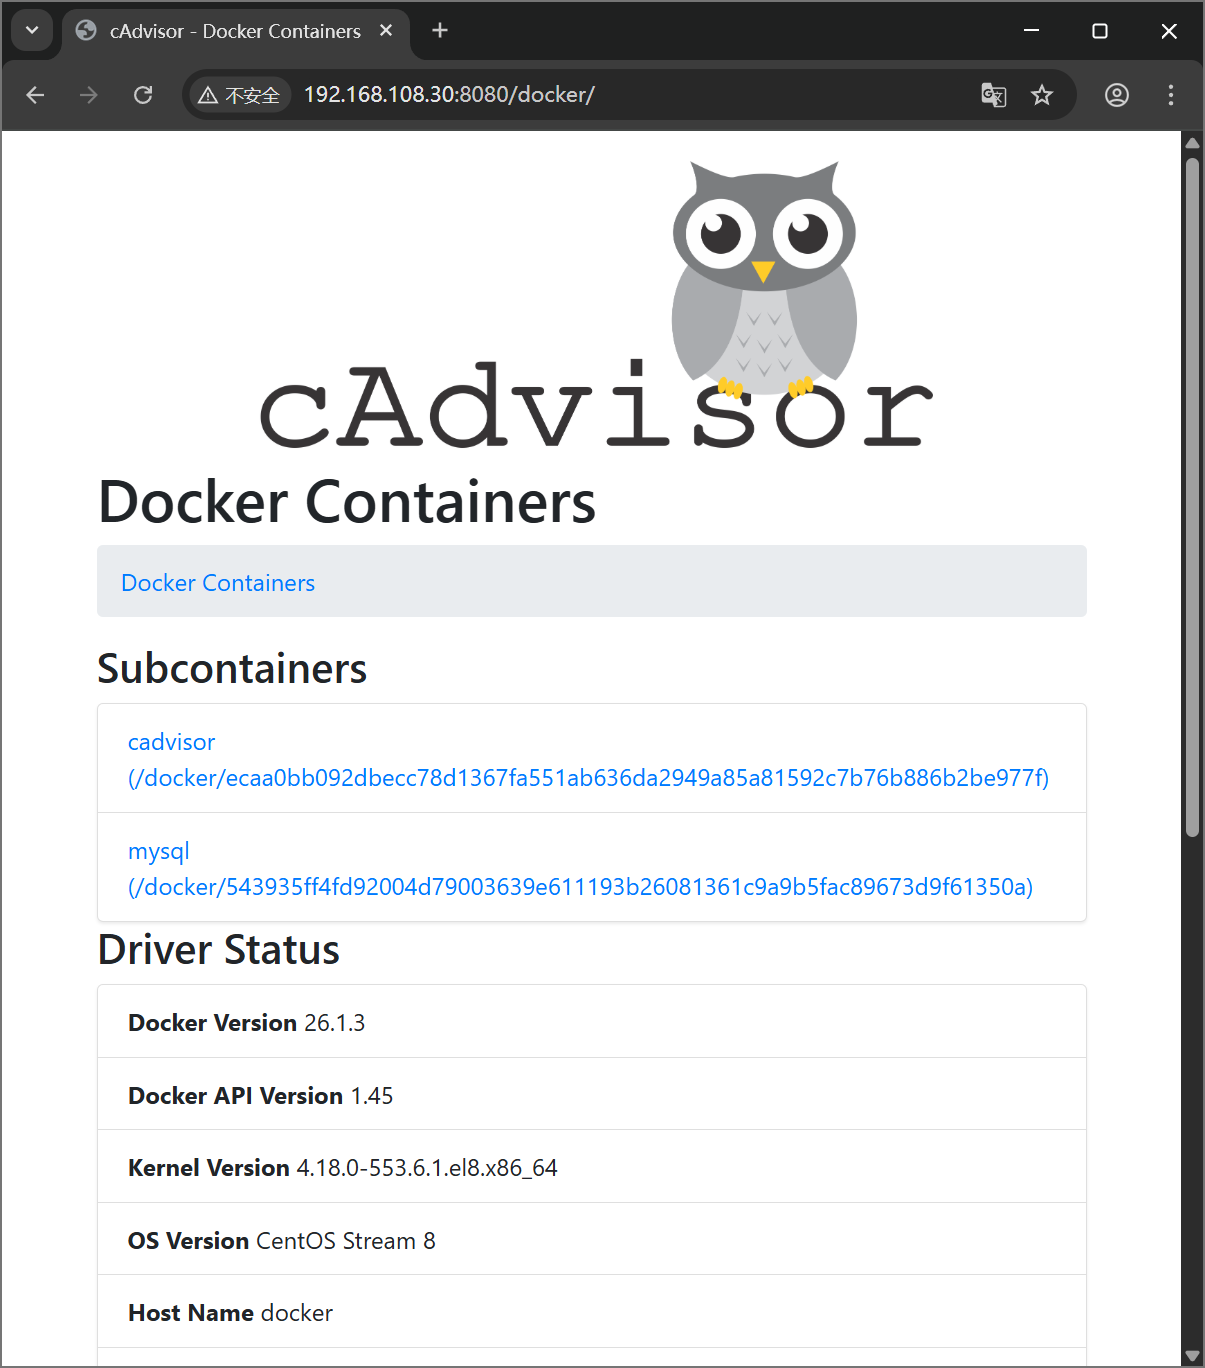Open the user profile icon
1205x1368 pixels.
1117,95
